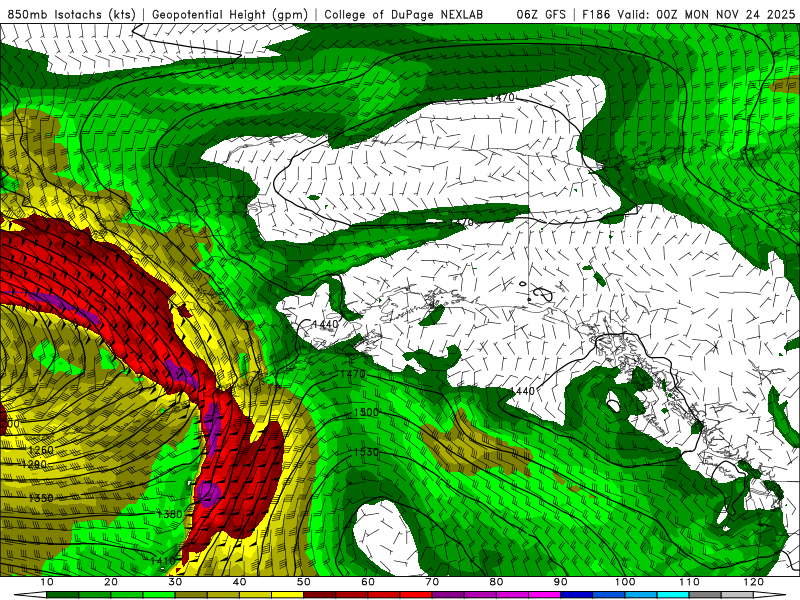The height and width of the screenshot is (600, 800).
Task: Click the cyan swatch just before 110
Action: click(673, 595)
